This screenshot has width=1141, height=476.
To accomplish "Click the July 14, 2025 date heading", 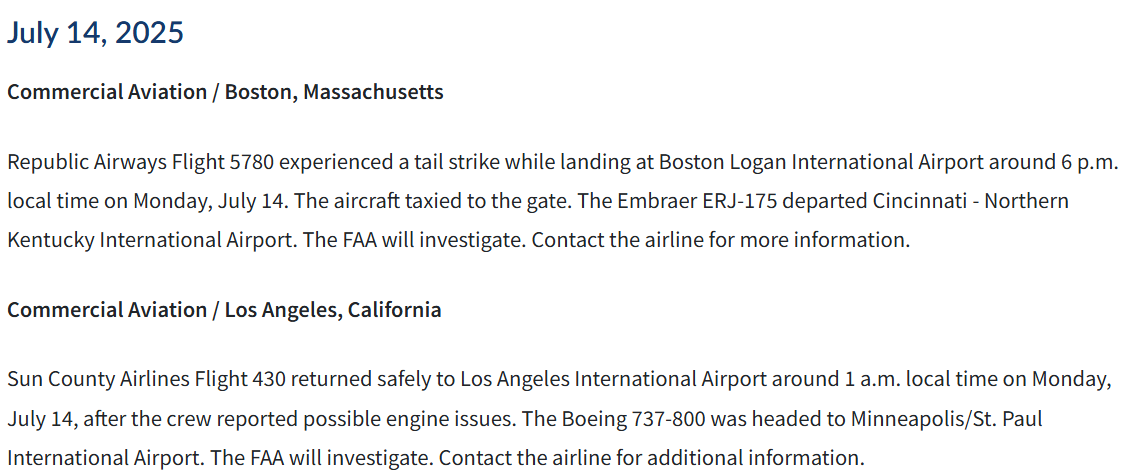I will click(x=95, y=33).
